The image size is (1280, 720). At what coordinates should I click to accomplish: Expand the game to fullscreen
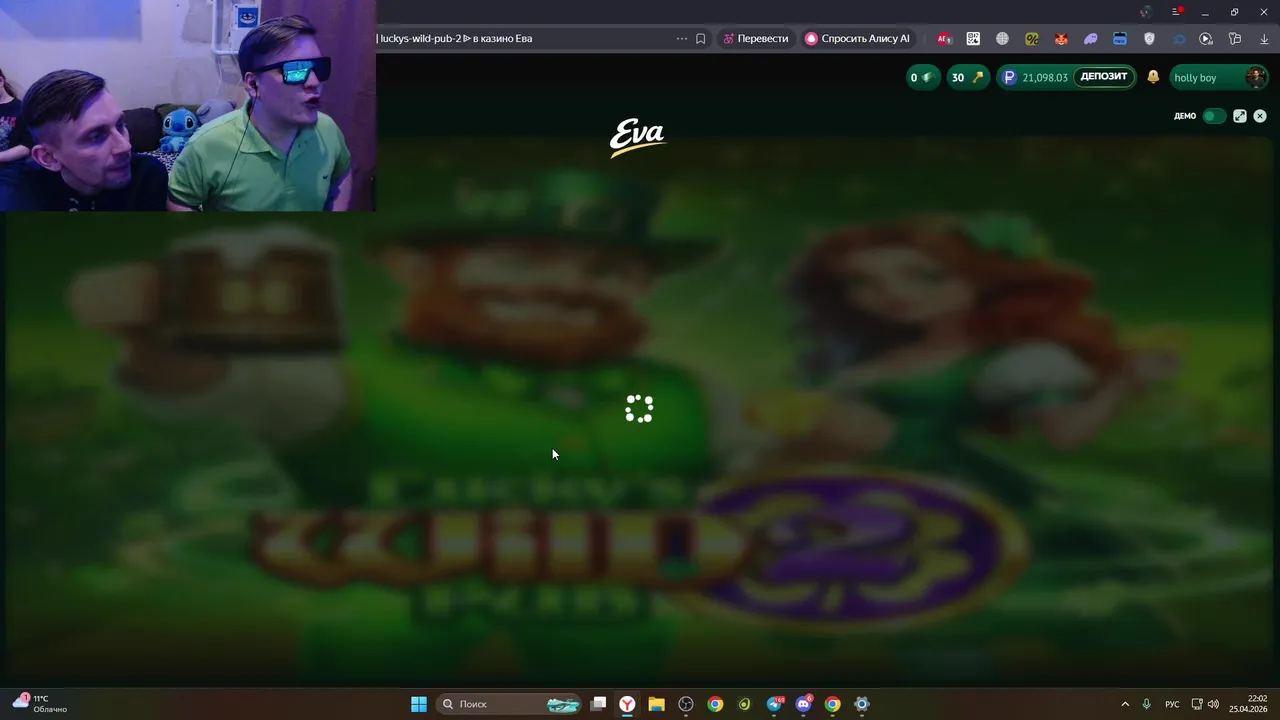click(1240, 116)
